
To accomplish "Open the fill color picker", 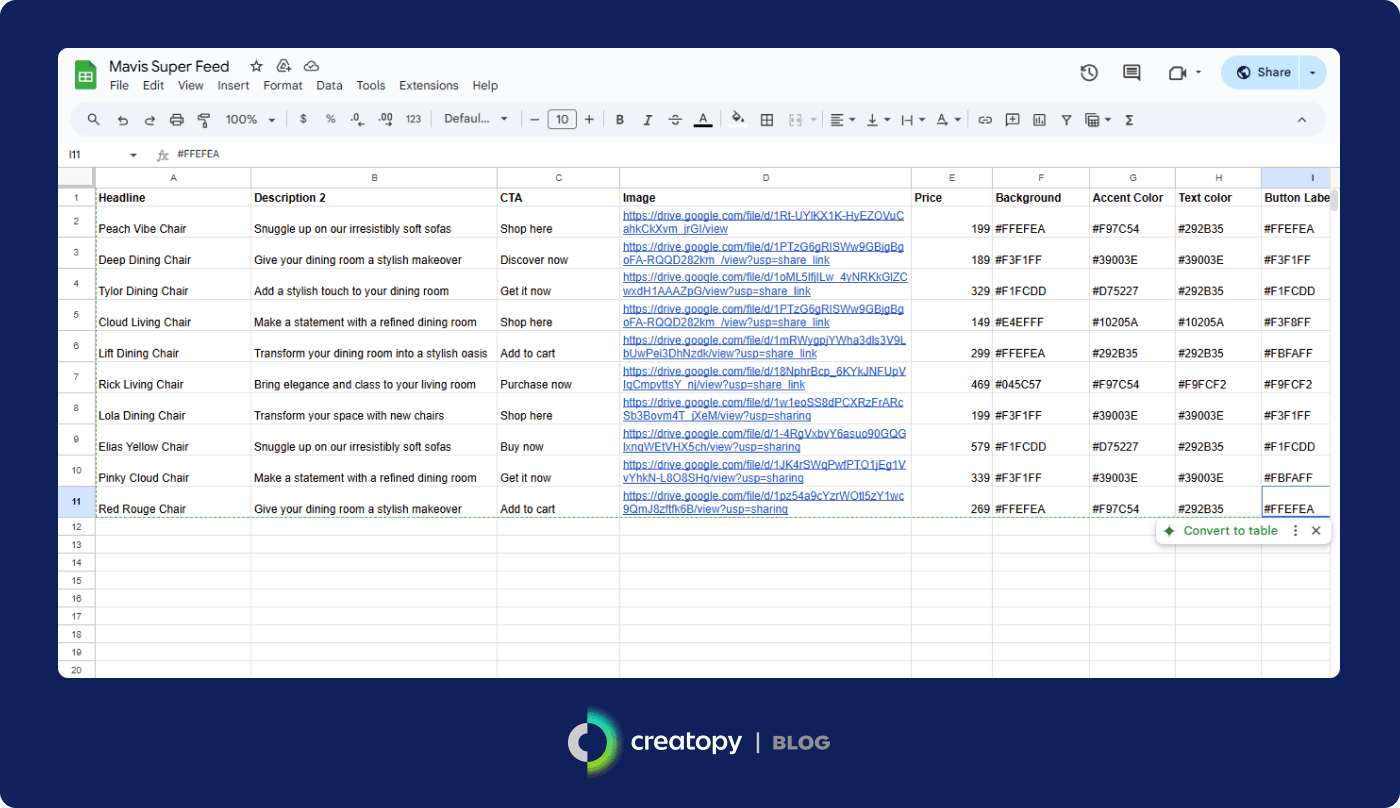I will (738, 120).
